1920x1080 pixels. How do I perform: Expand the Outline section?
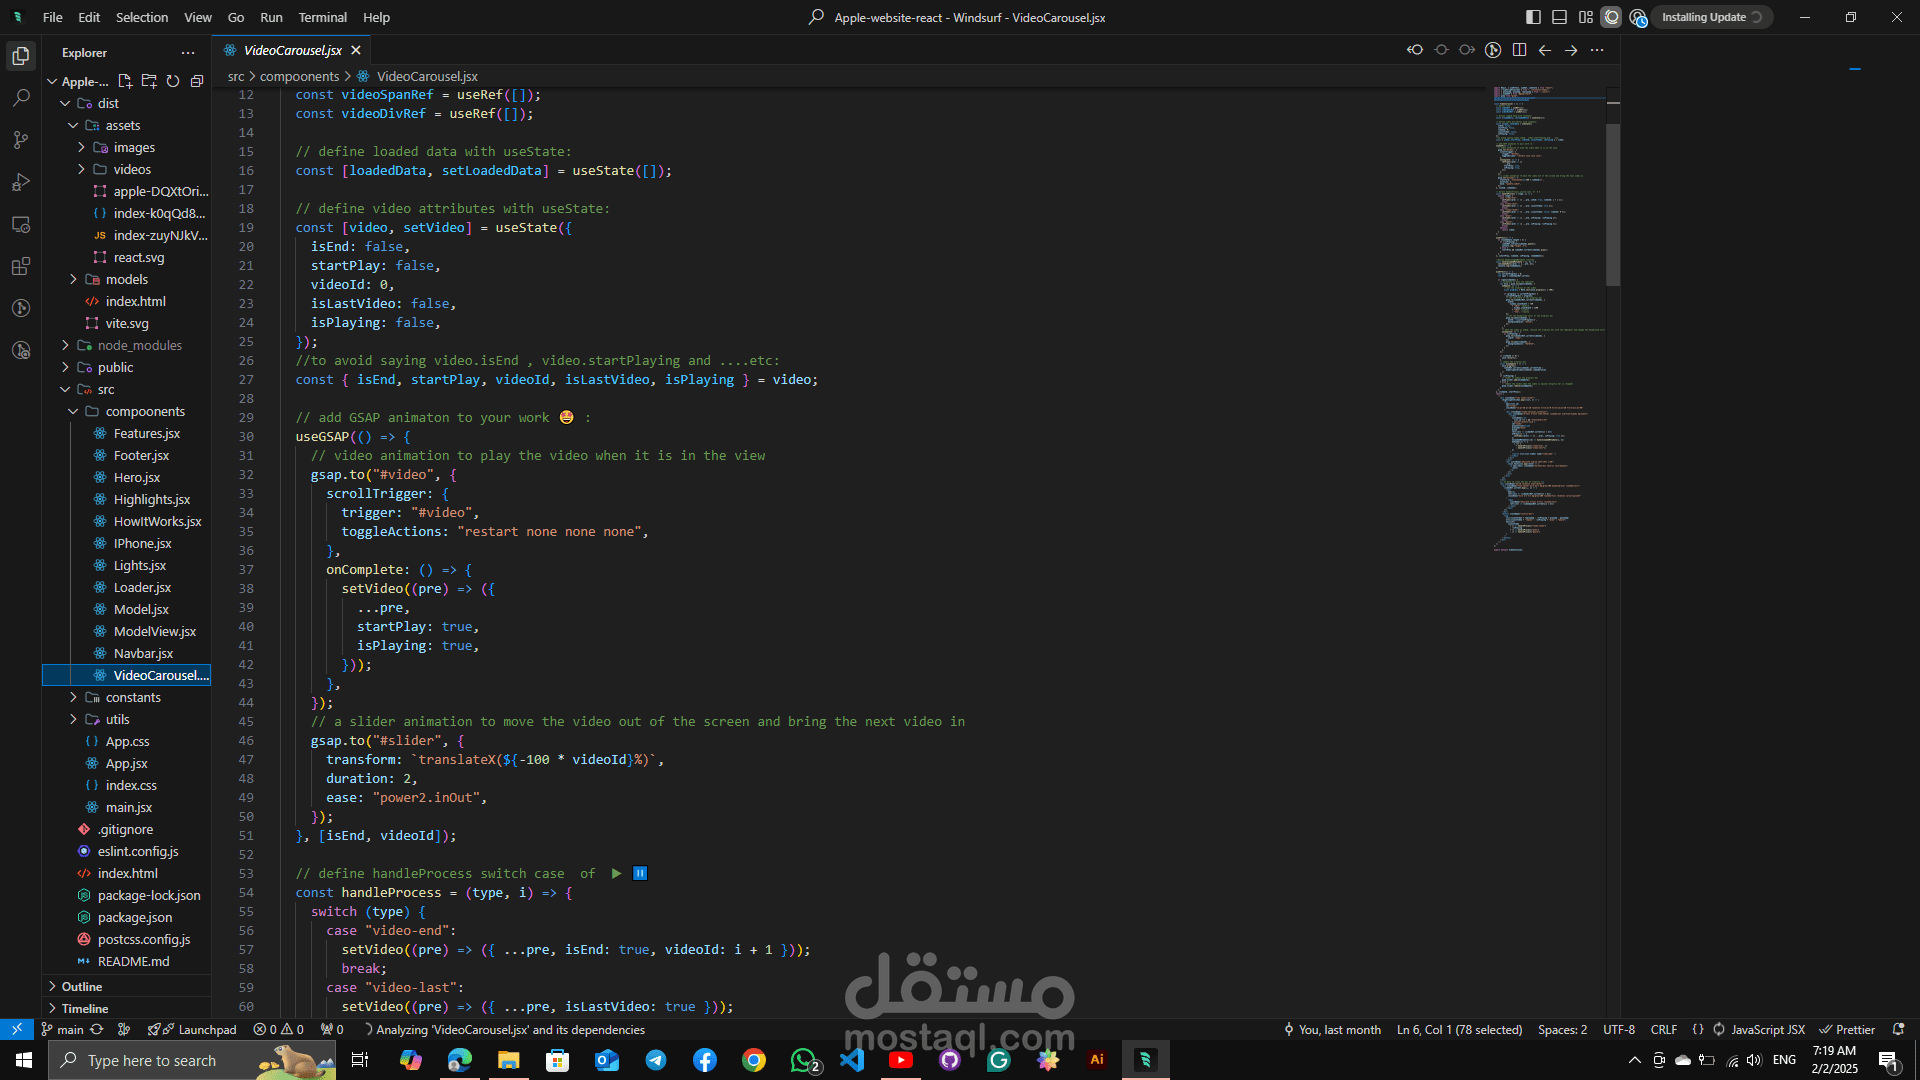(x=81, y=986)
